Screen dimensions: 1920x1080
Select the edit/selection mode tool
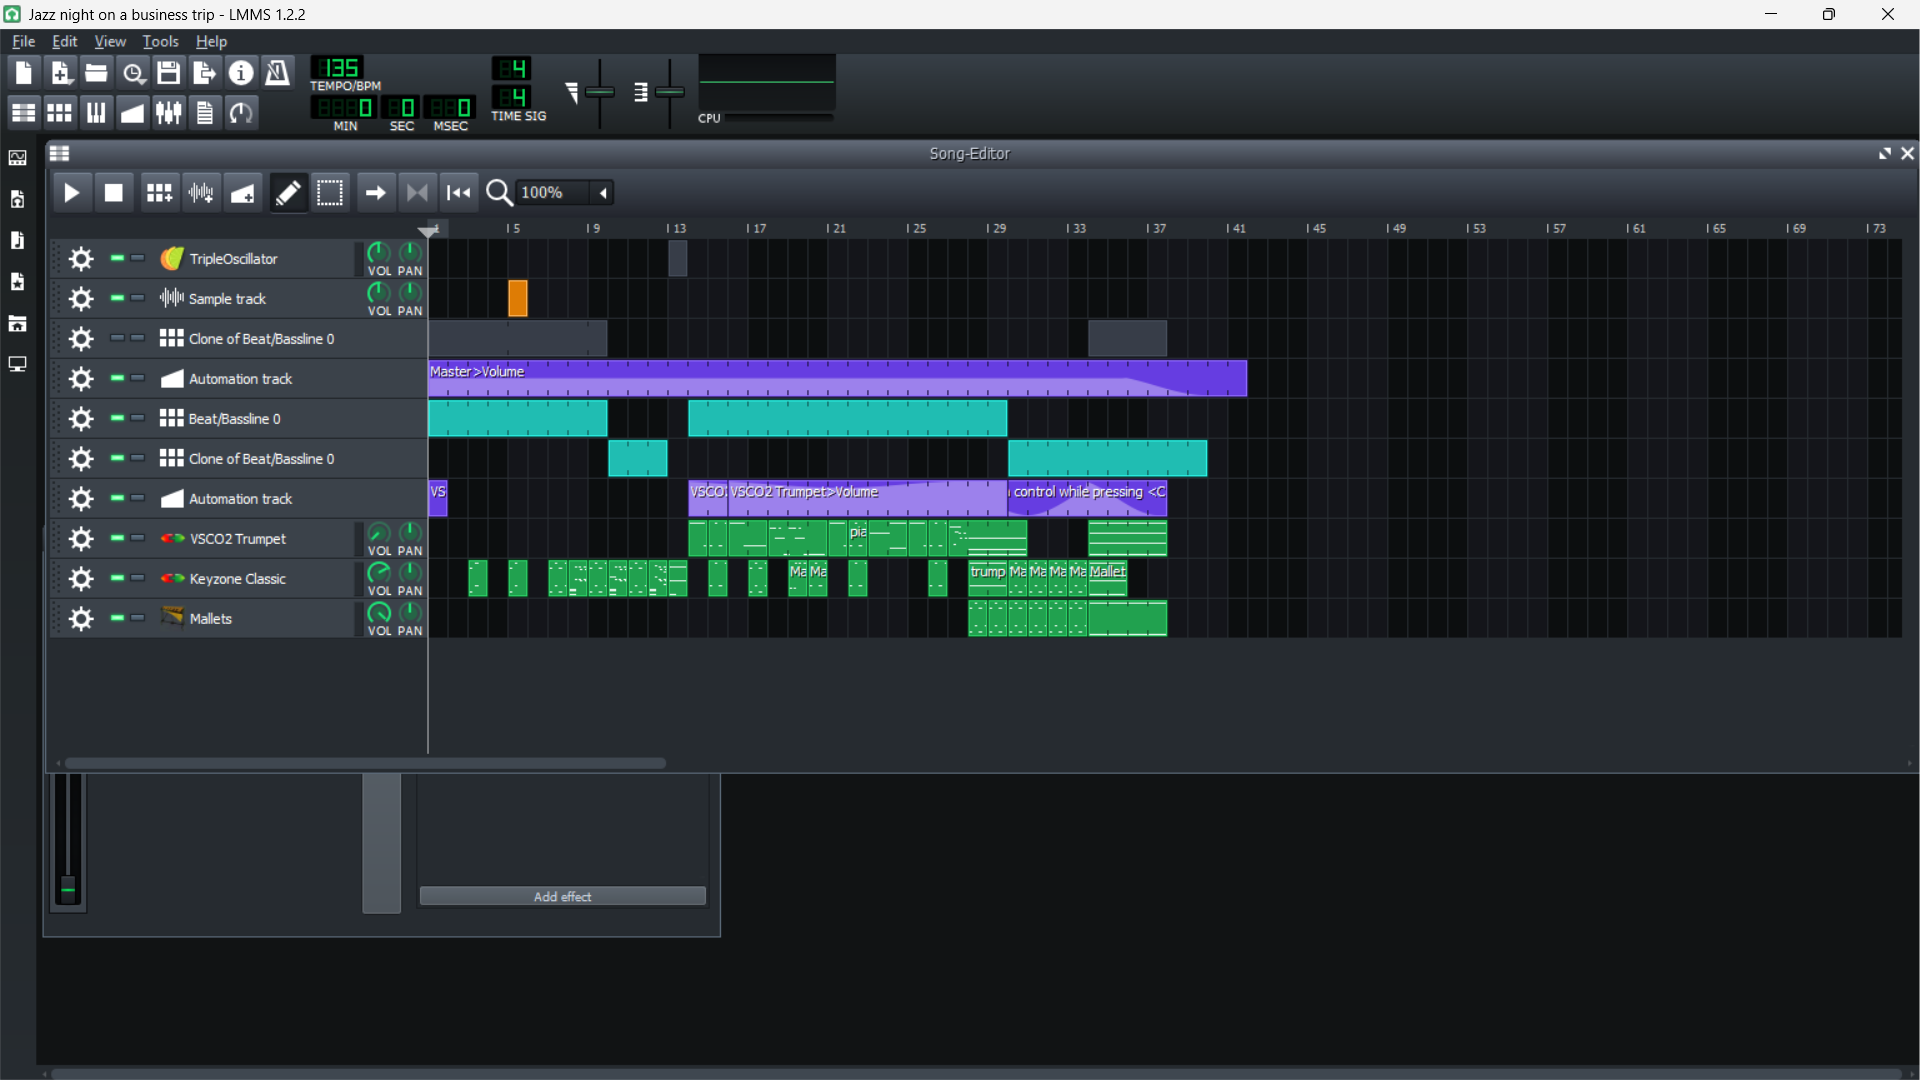pyautogui.click(x=330, y=193)
